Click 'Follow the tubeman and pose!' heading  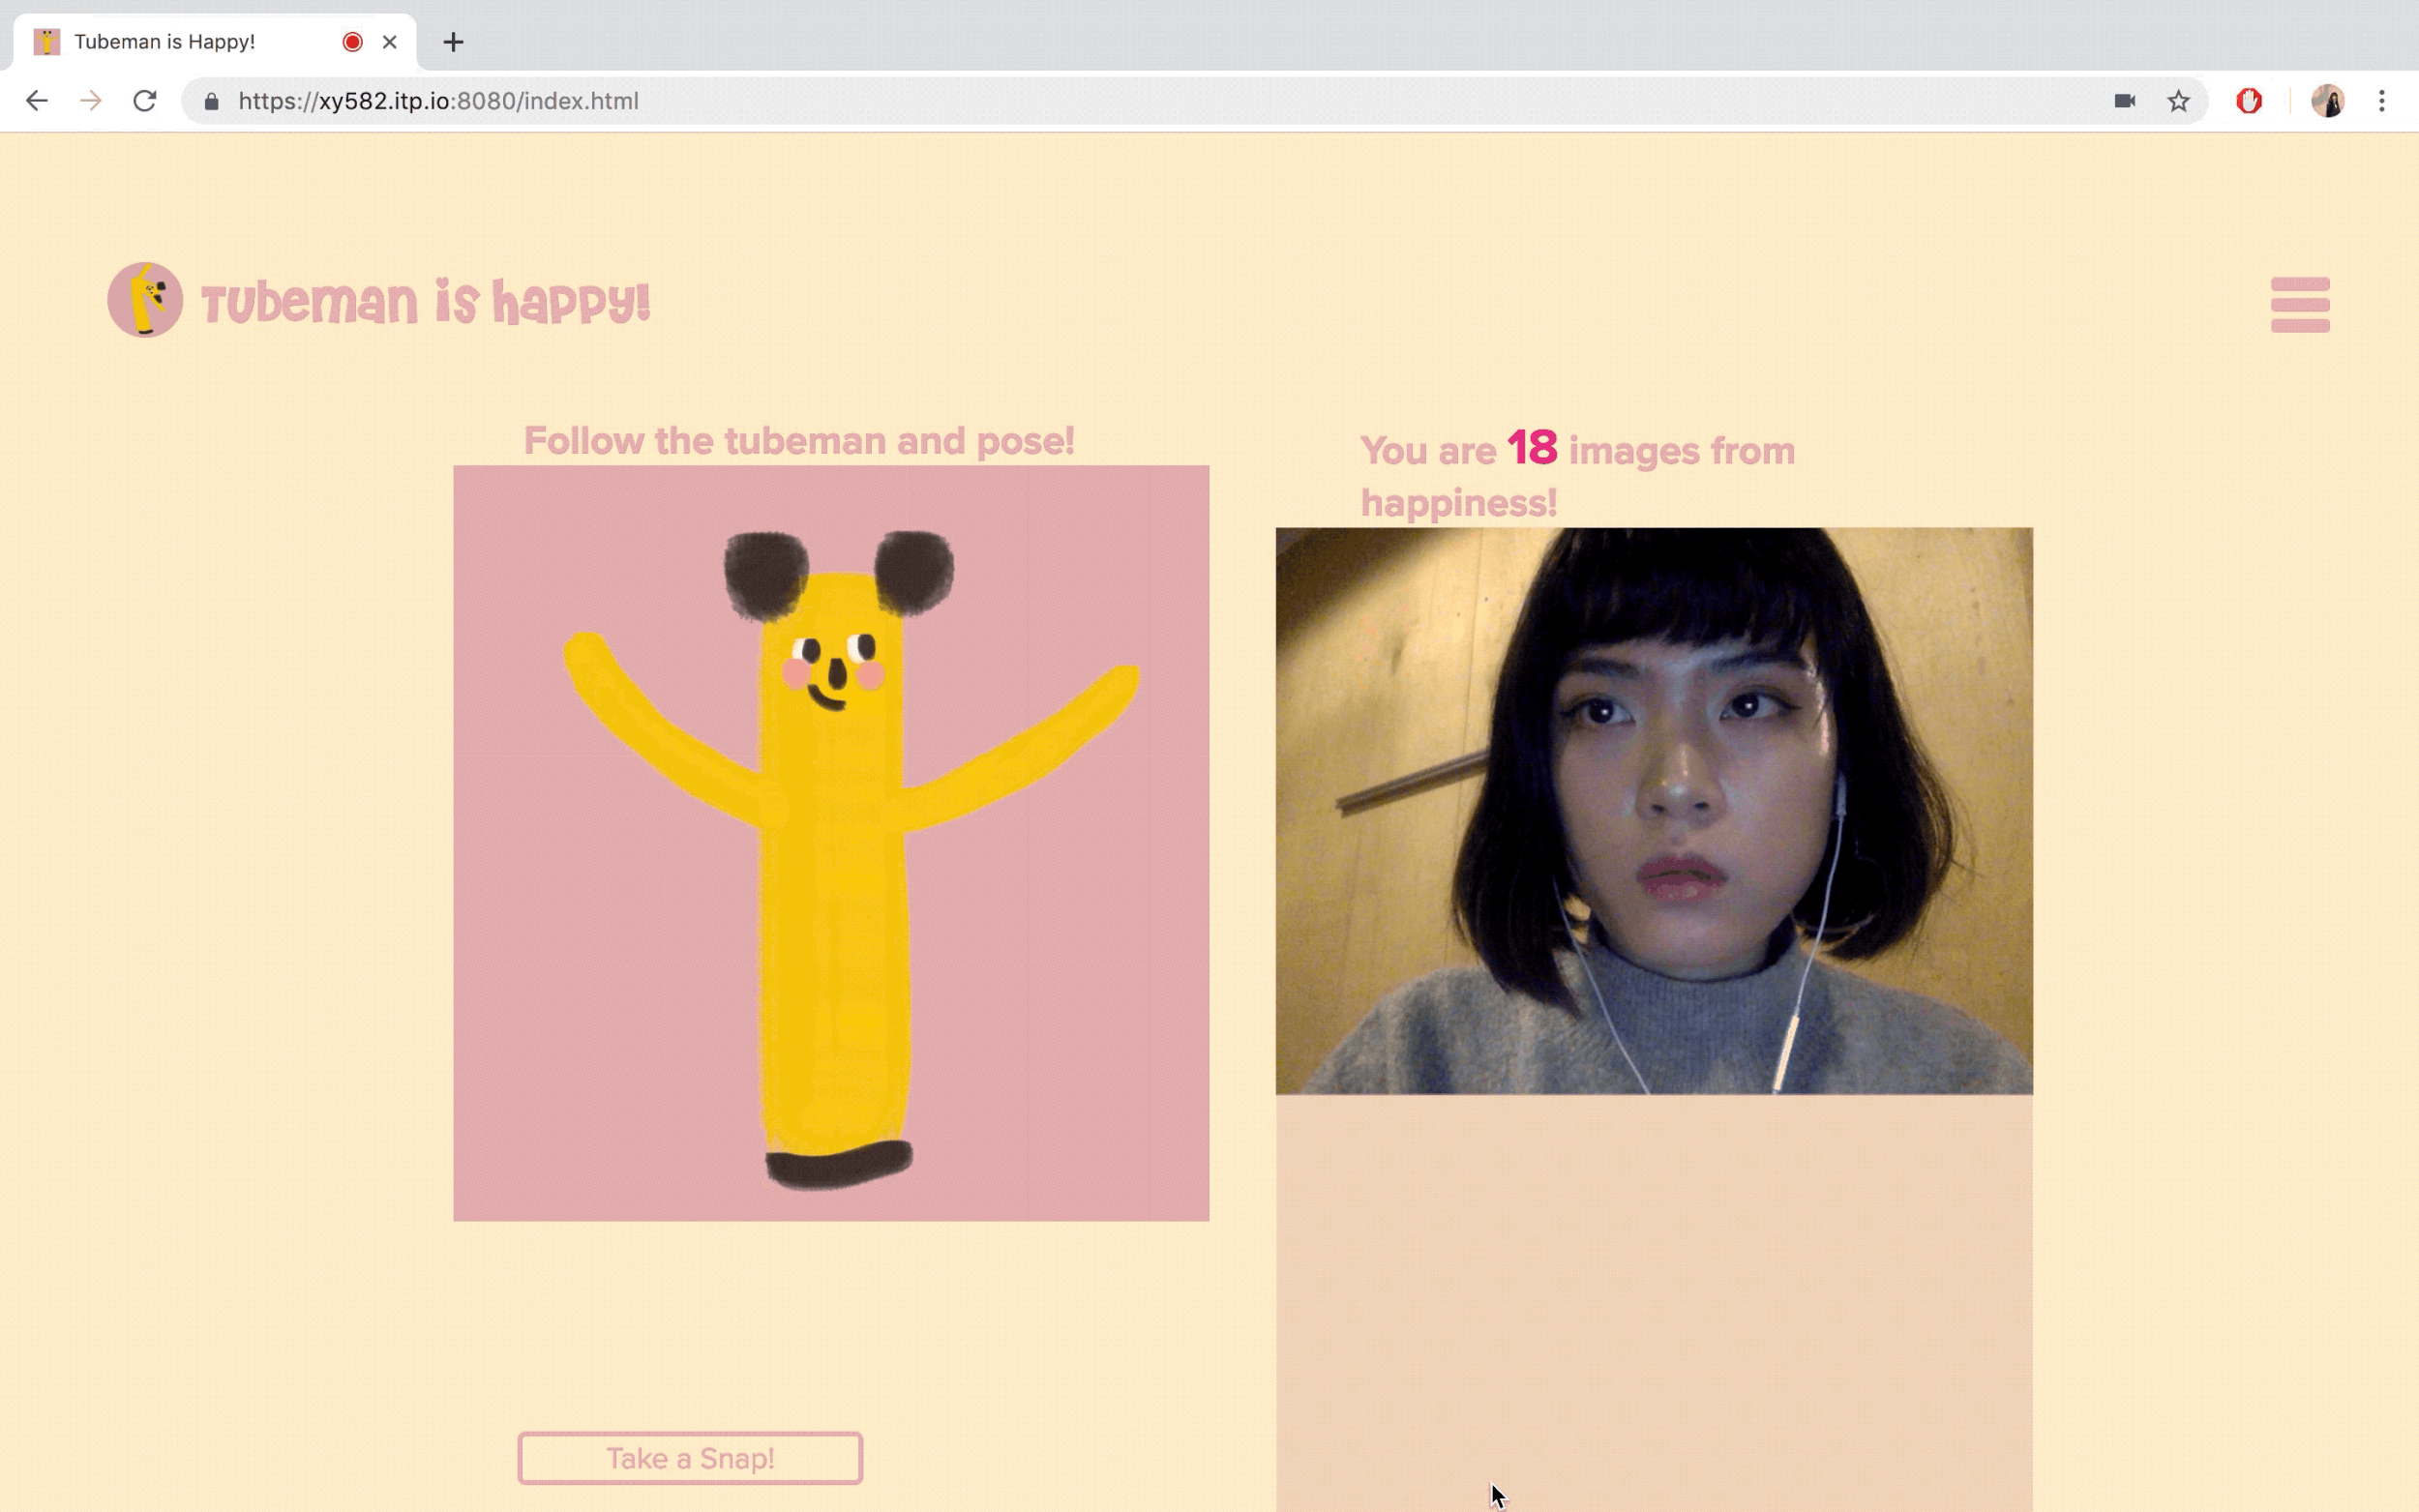tap(799, 441)
